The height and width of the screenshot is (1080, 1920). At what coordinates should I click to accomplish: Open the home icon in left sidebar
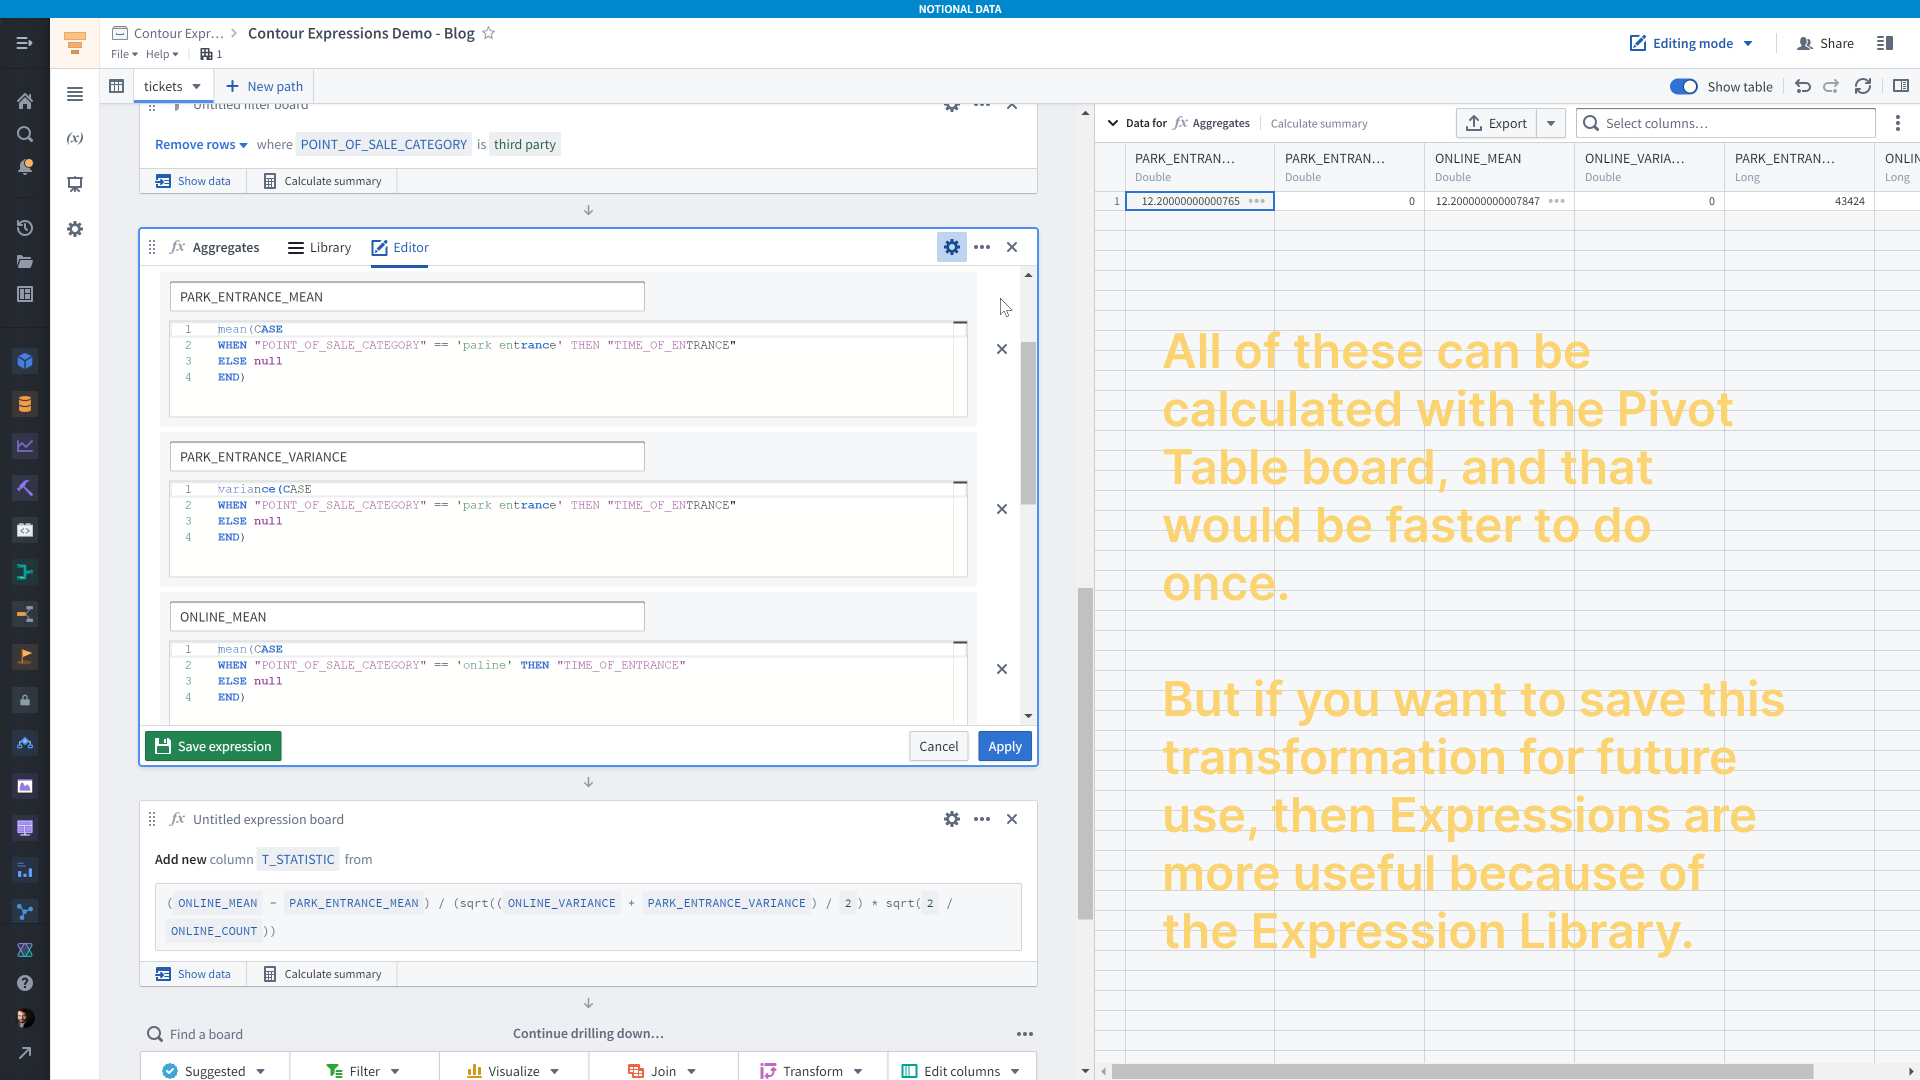coord(25,101)
